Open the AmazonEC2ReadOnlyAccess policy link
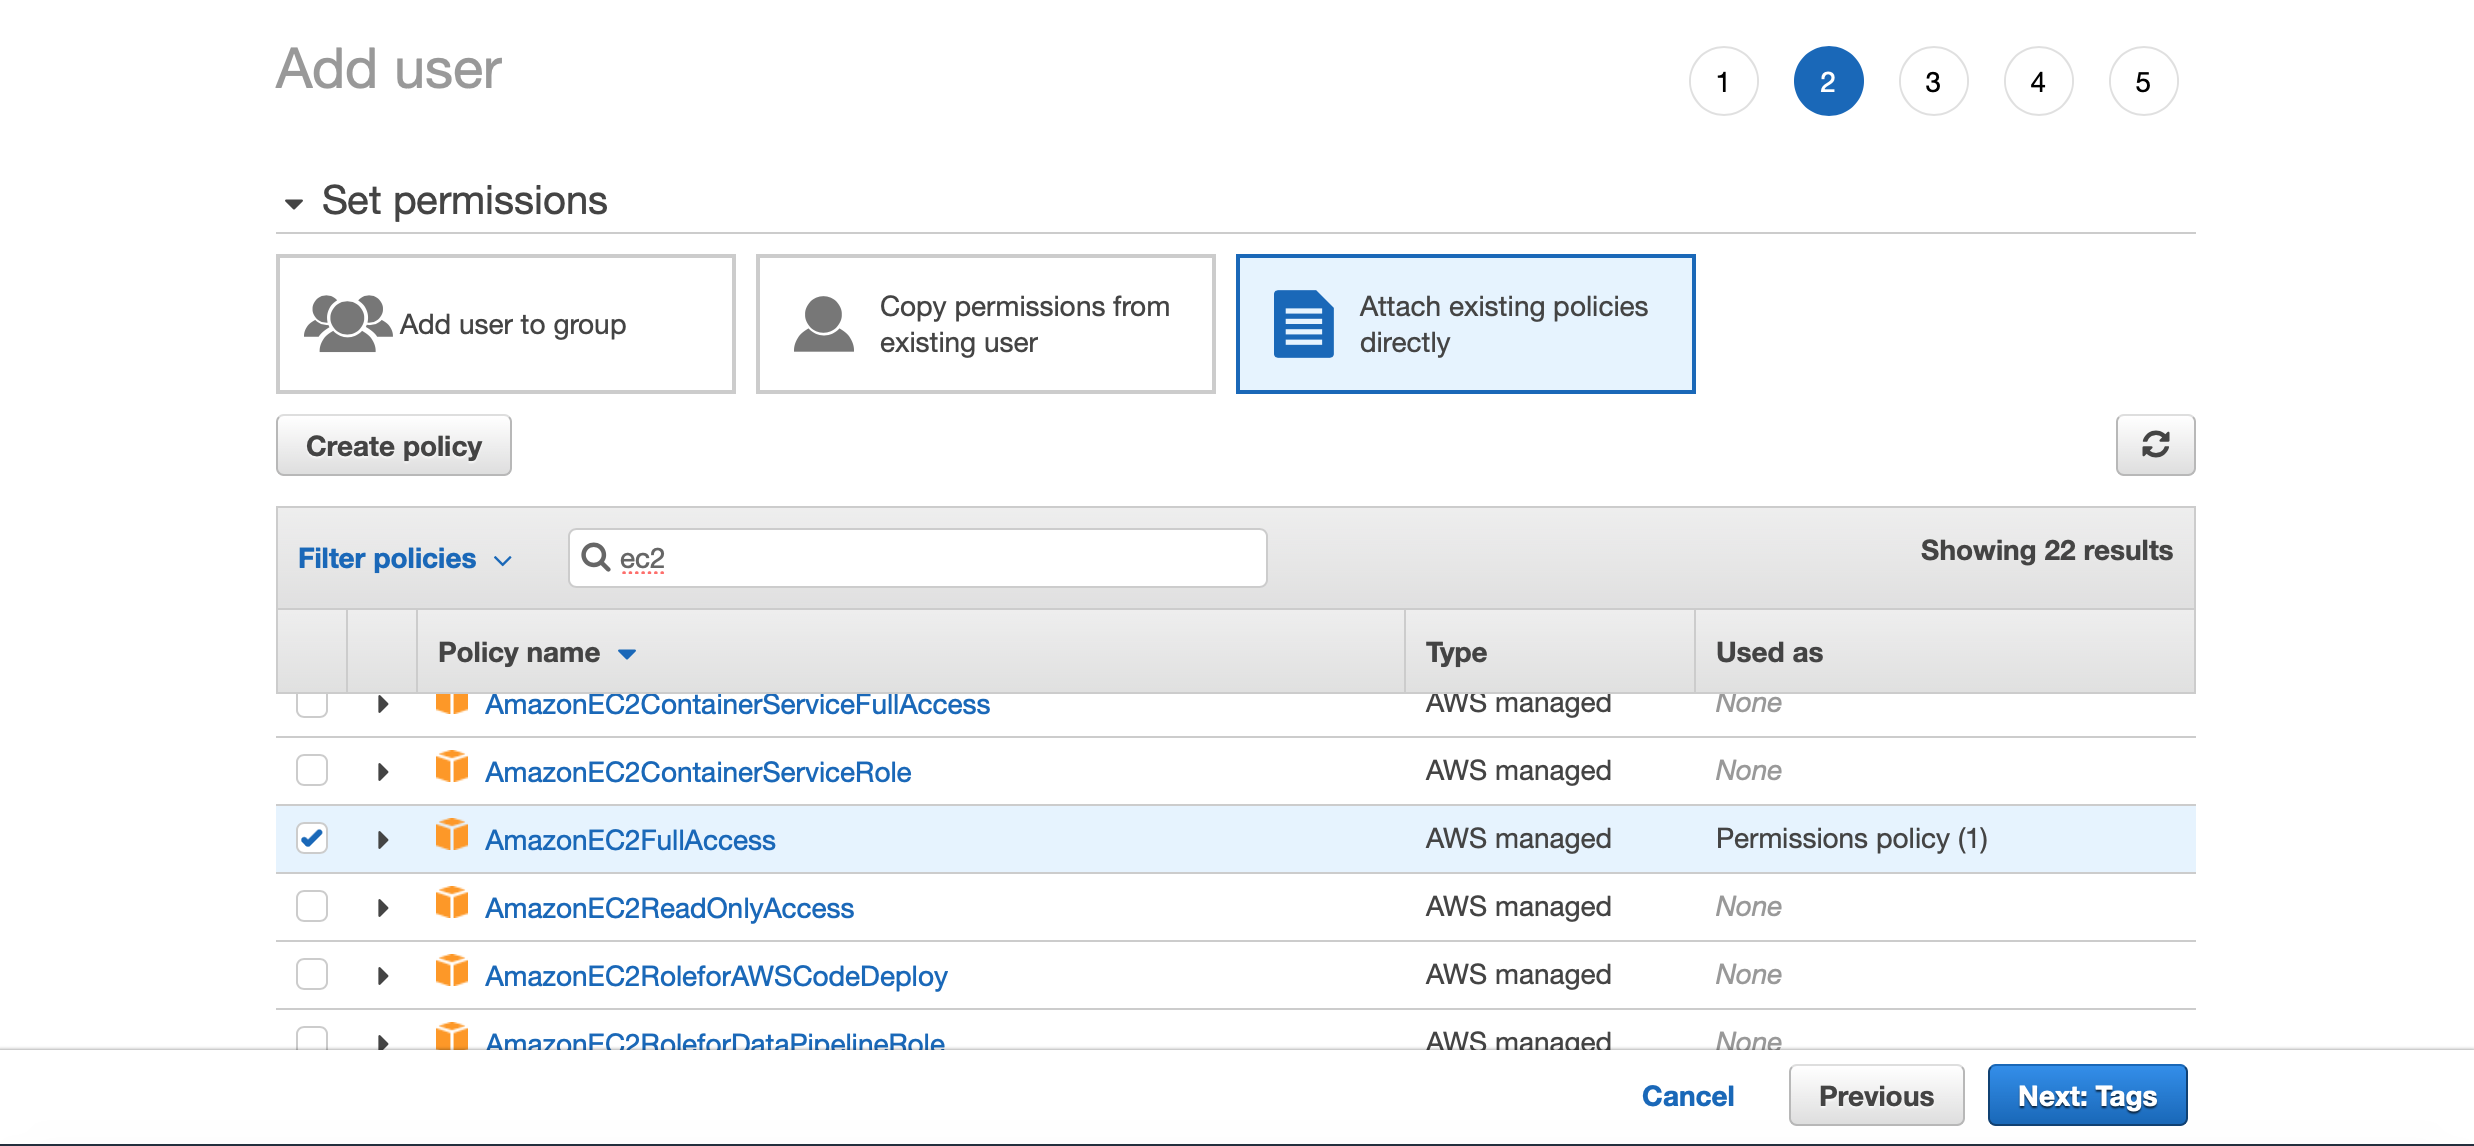The width and height of the screenshot is (2474, 1146). coord(669,908)
